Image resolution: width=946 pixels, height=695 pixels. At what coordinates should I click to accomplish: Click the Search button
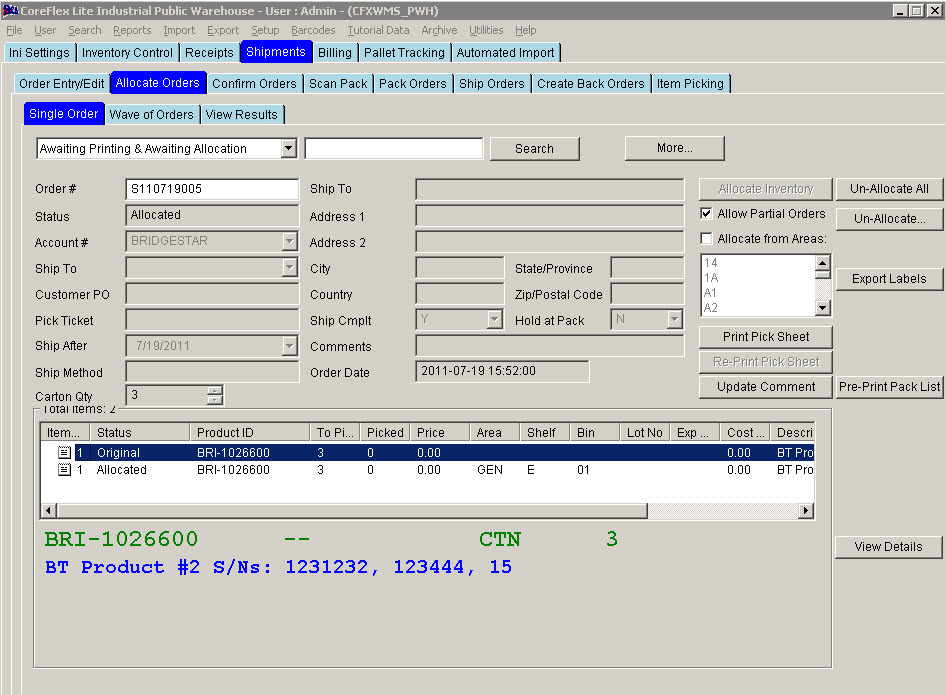click(535, 148)
